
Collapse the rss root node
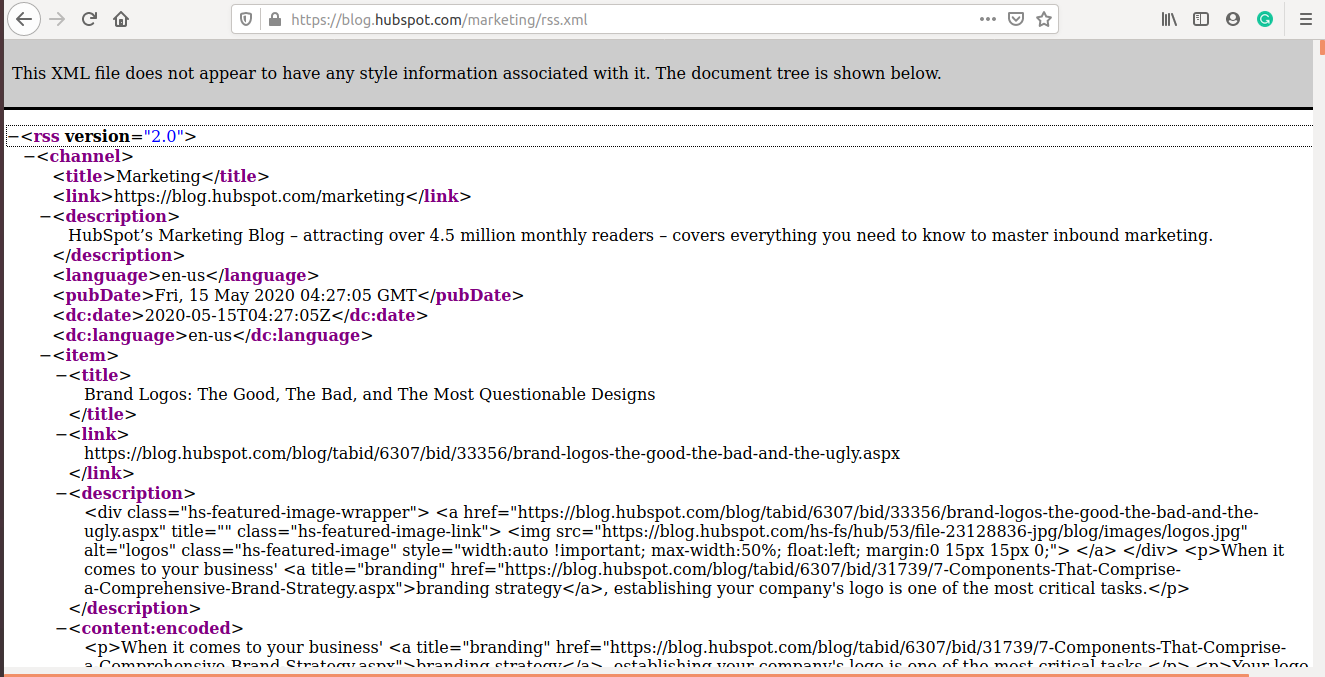pos(13,136)
